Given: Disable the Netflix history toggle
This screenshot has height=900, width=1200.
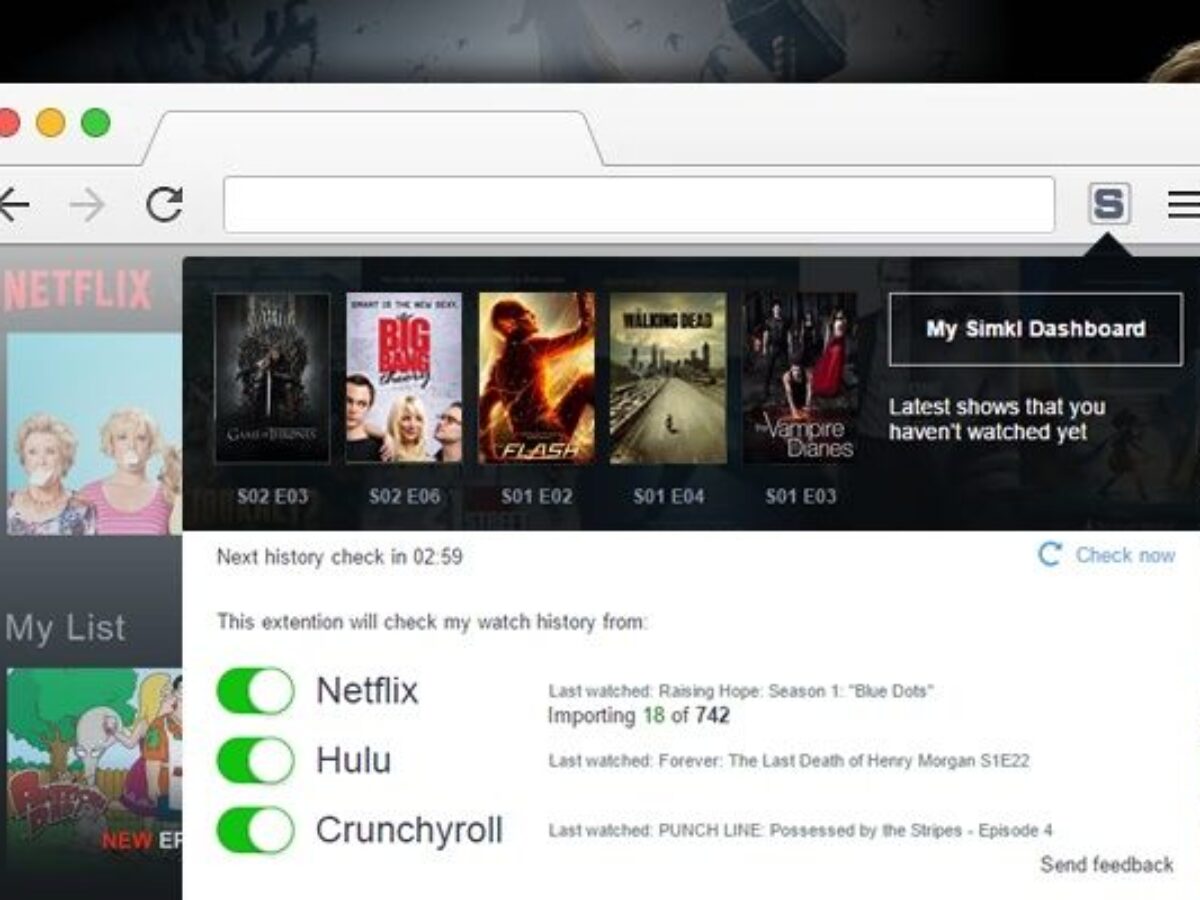Looking at the screenshot, I should 255,691.
